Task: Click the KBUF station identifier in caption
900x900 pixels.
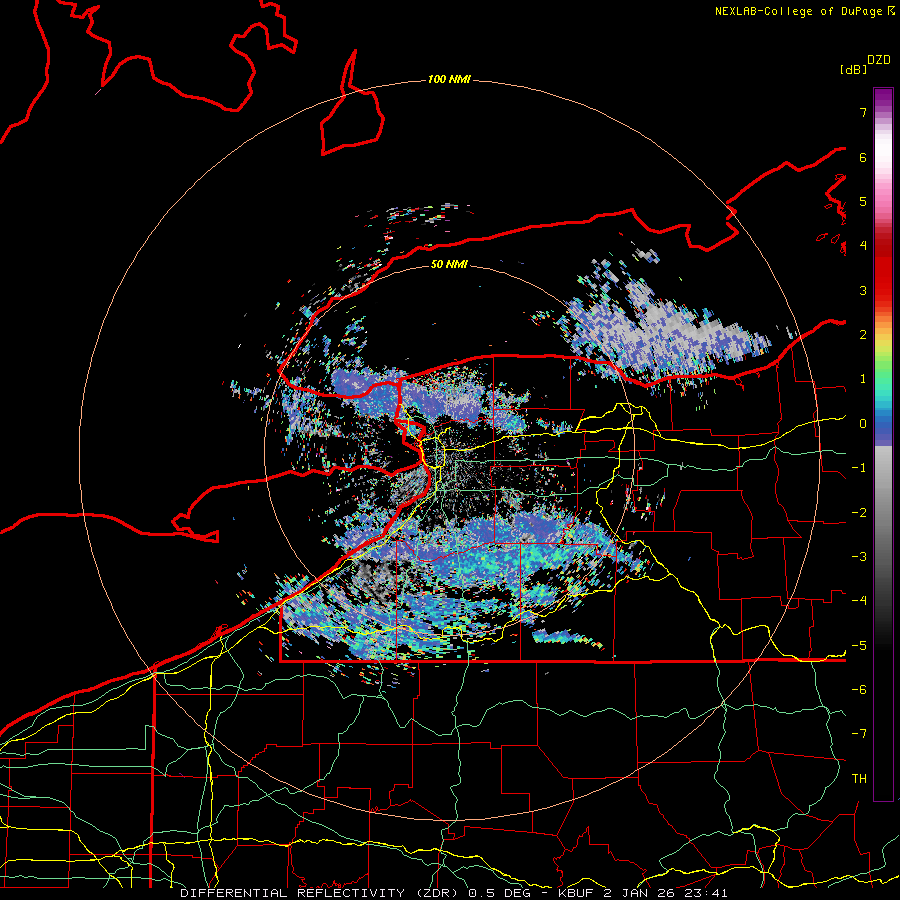Action: 576,893
